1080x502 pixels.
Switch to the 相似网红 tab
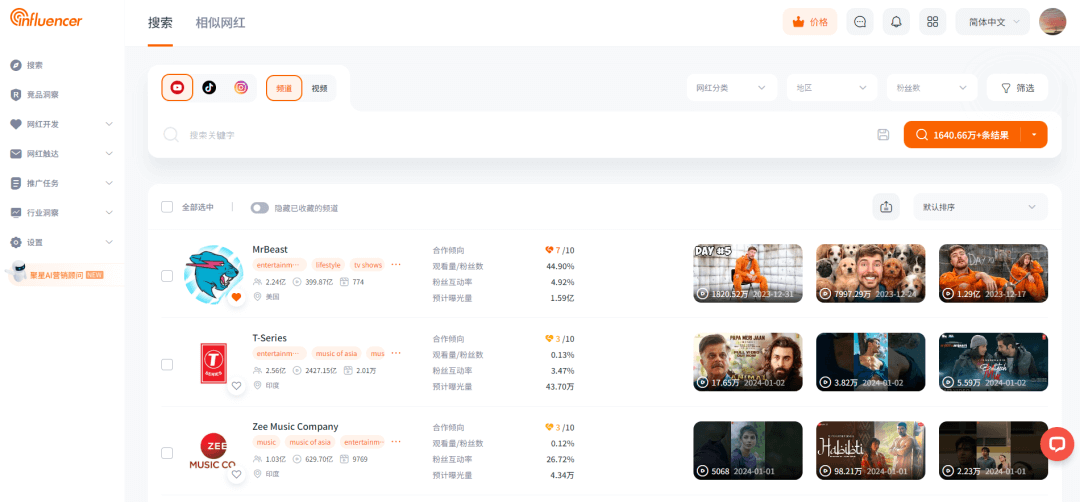pyautogui.click(x=220, y=22)
